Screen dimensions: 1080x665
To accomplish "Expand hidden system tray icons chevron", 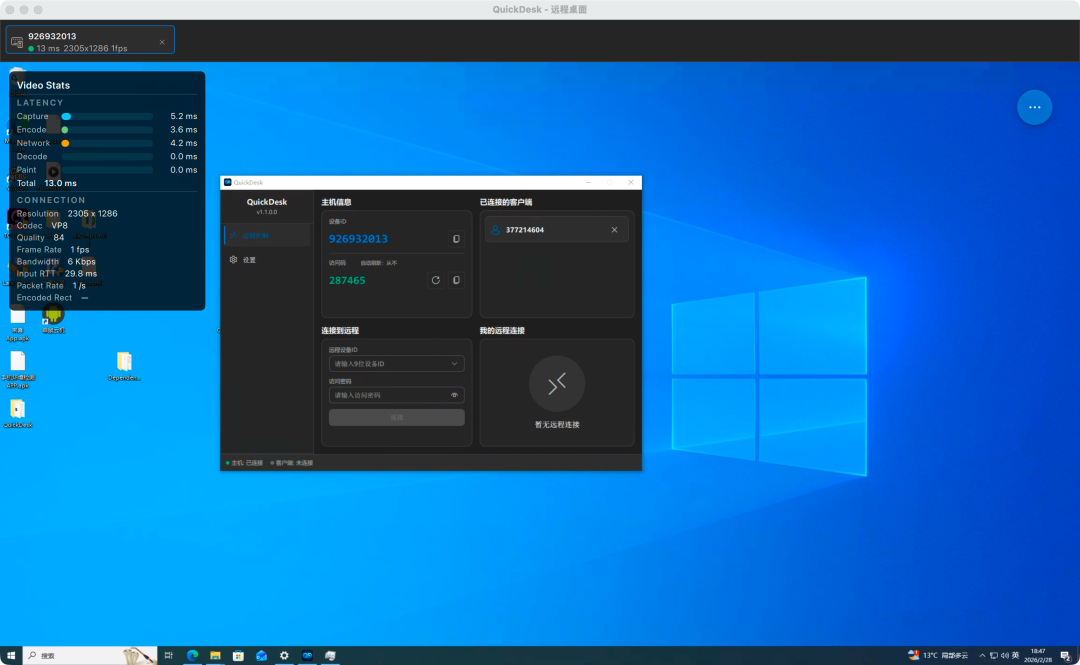I will click(982, 656).
